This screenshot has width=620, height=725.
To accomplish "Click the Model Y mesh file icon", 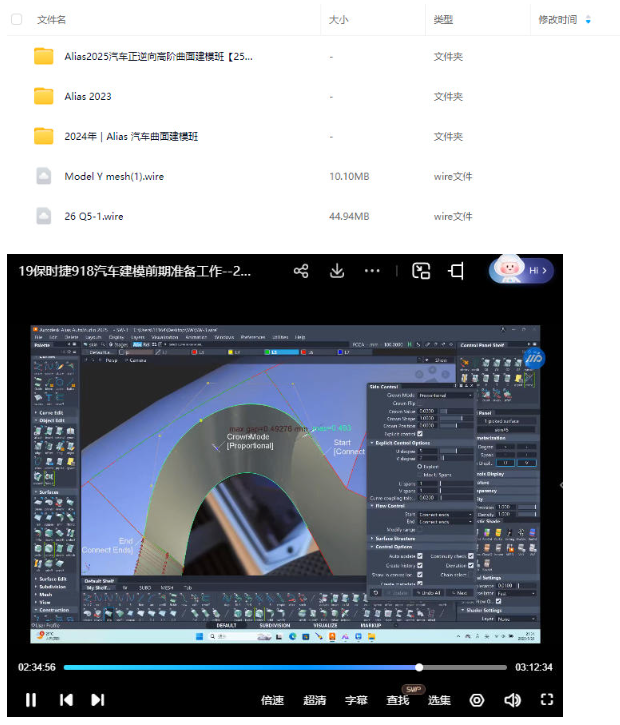I will coord(43,176).
